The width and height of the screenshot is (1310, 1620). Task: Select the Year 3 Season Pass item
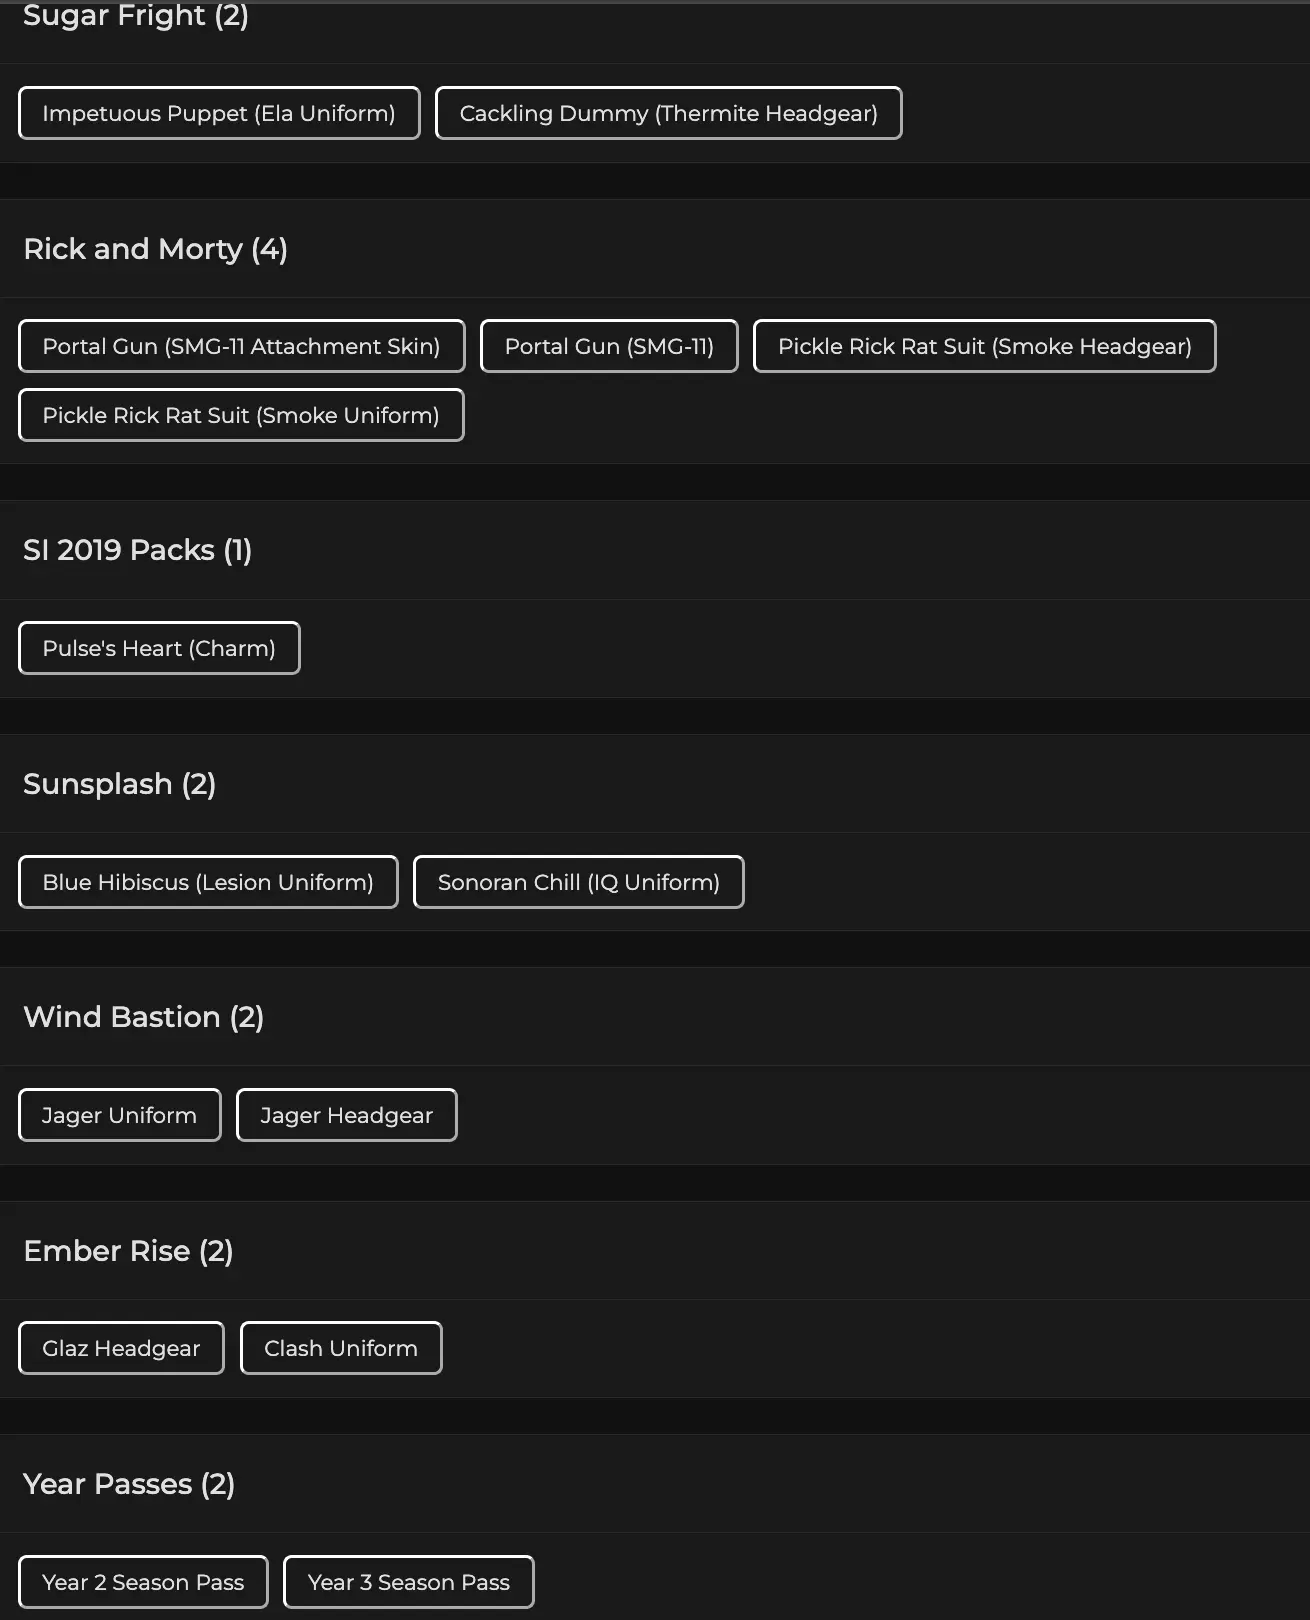point(408,1582)
